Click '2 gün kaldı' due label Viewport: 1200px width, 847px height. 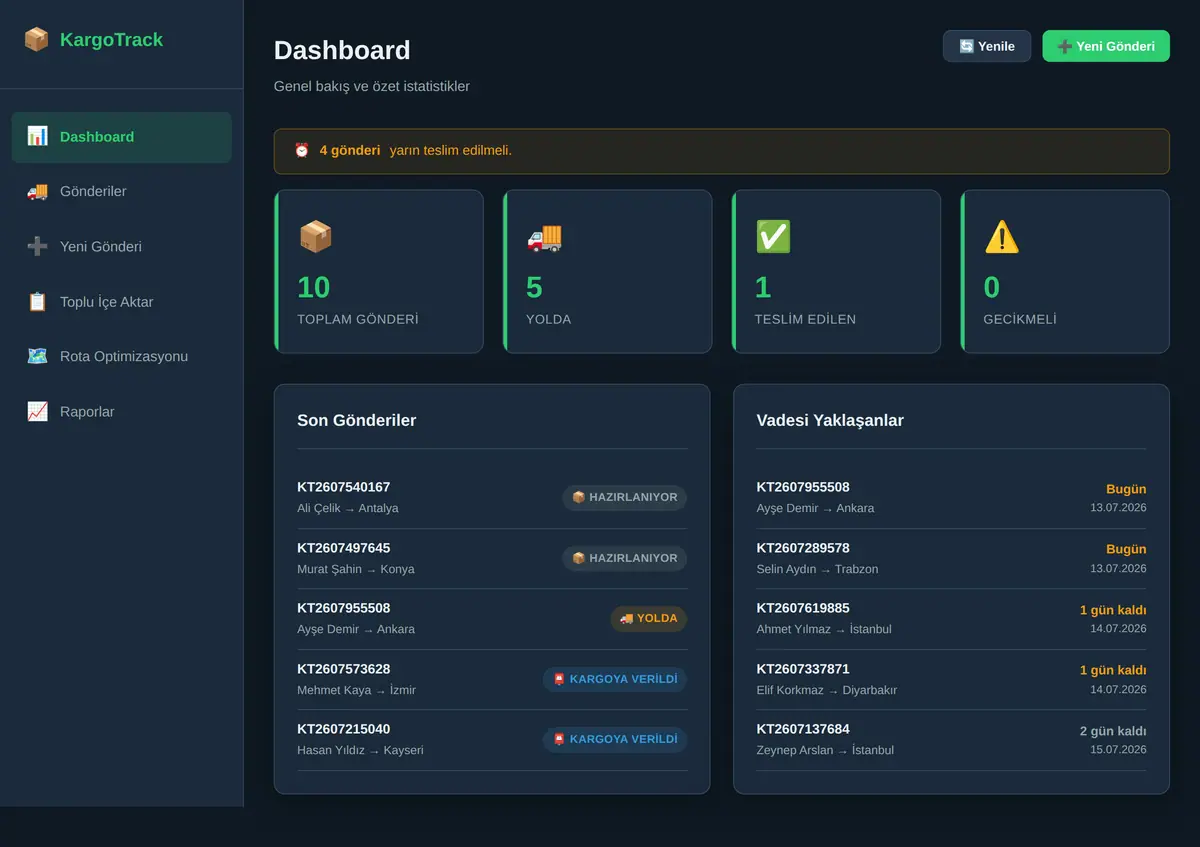pos(1113,731)
